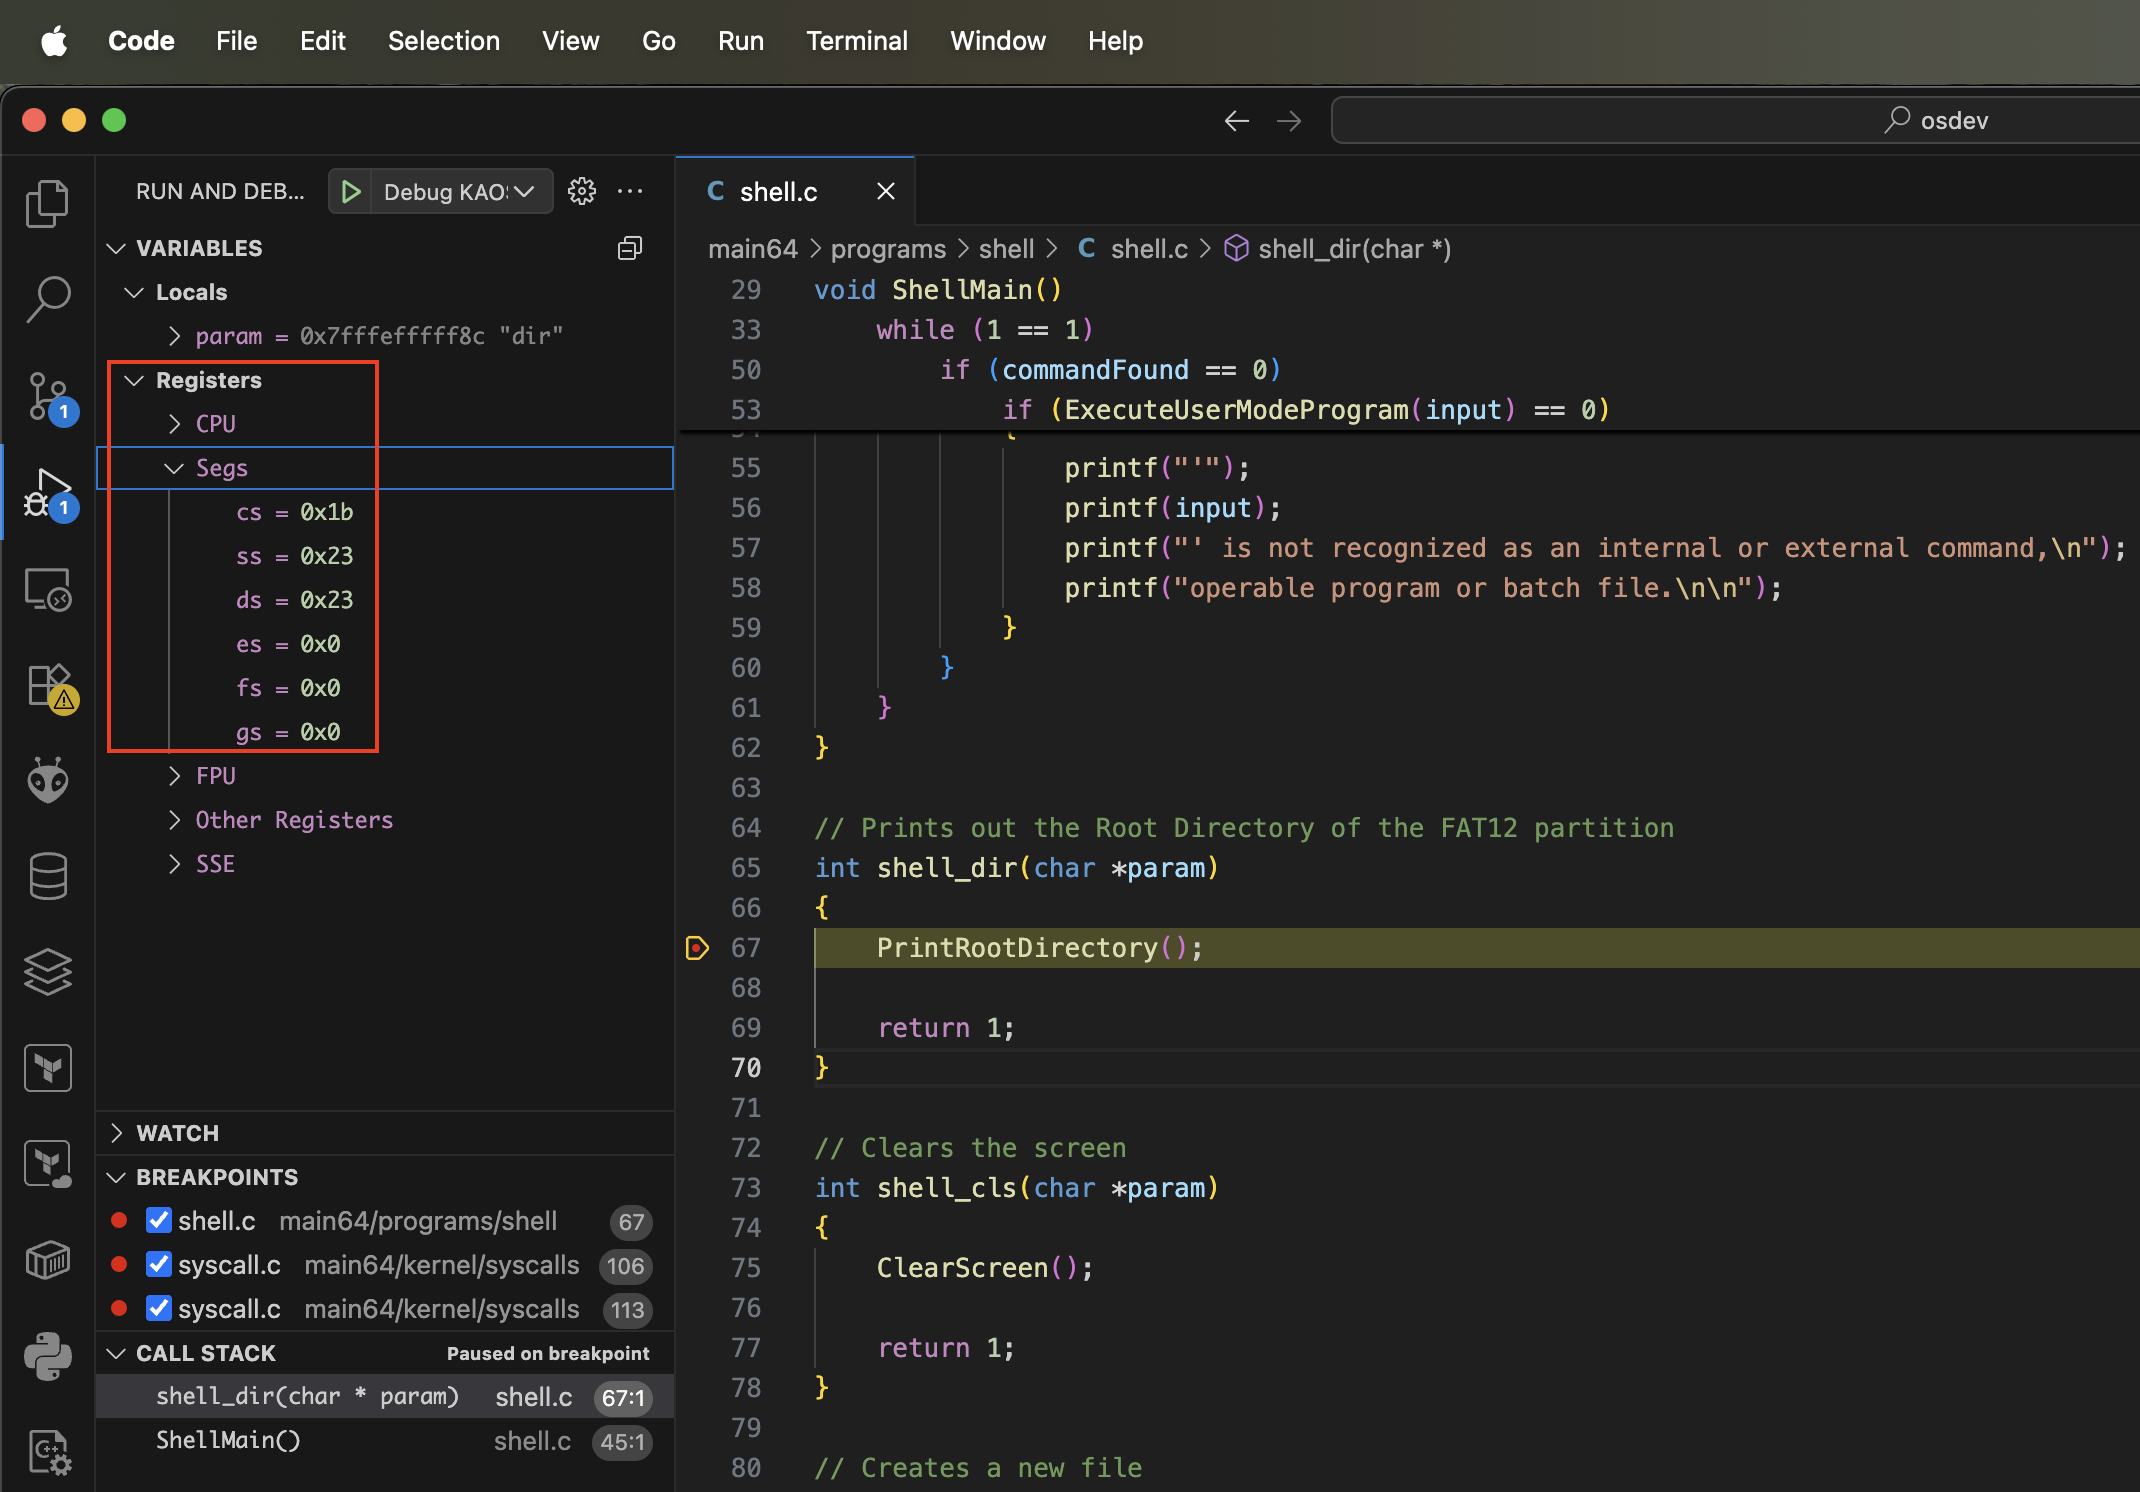This screenshot has height=1492, width=2140.
Task: Collapse the Registers scope
Action: (134, 380)
